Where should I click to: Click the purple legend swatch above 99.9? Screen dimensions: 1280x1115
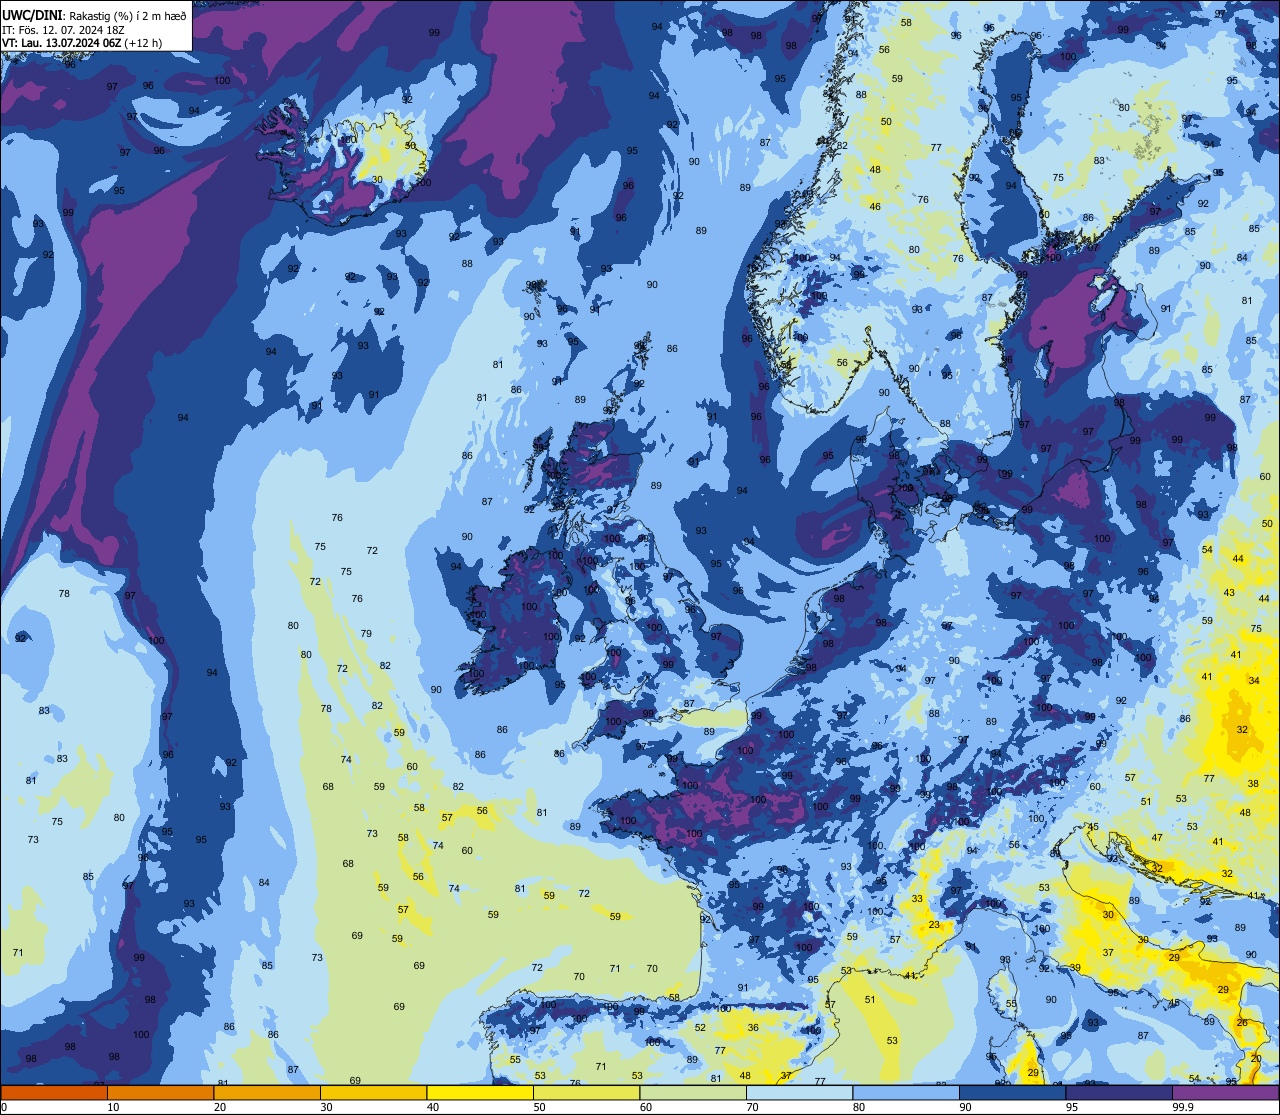pyautogui.click(x=1225, y=1092)
